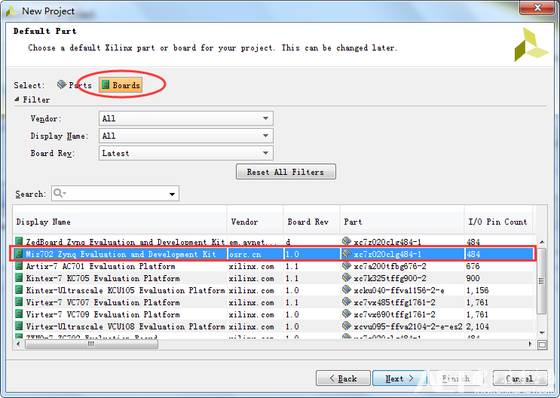The image size is (560, 398).
Task: Click the Cancel button
Action: click(520, 378)
